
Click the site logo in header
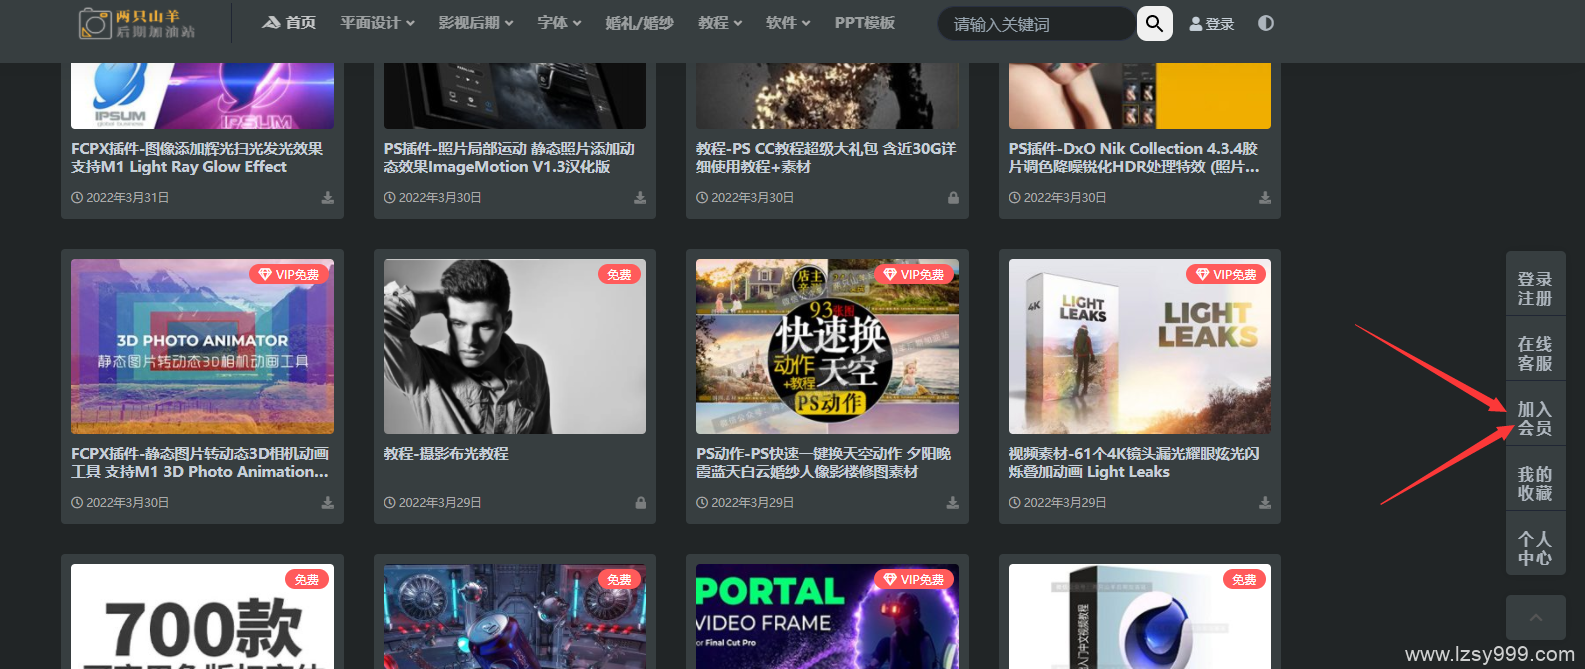coord(138,23)
